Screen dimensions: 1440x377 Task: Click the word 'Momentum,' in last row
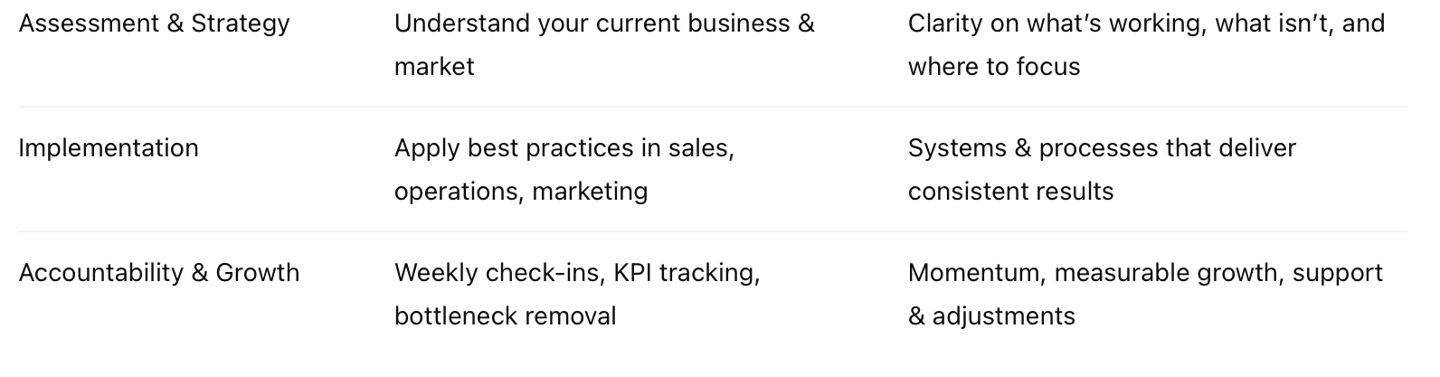977,273
